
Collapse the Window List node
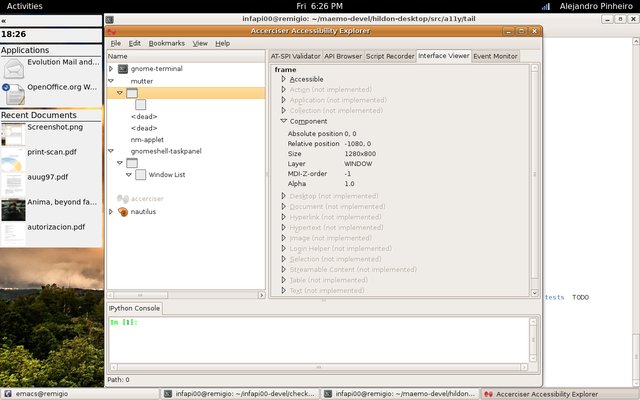tap(129, 175)
